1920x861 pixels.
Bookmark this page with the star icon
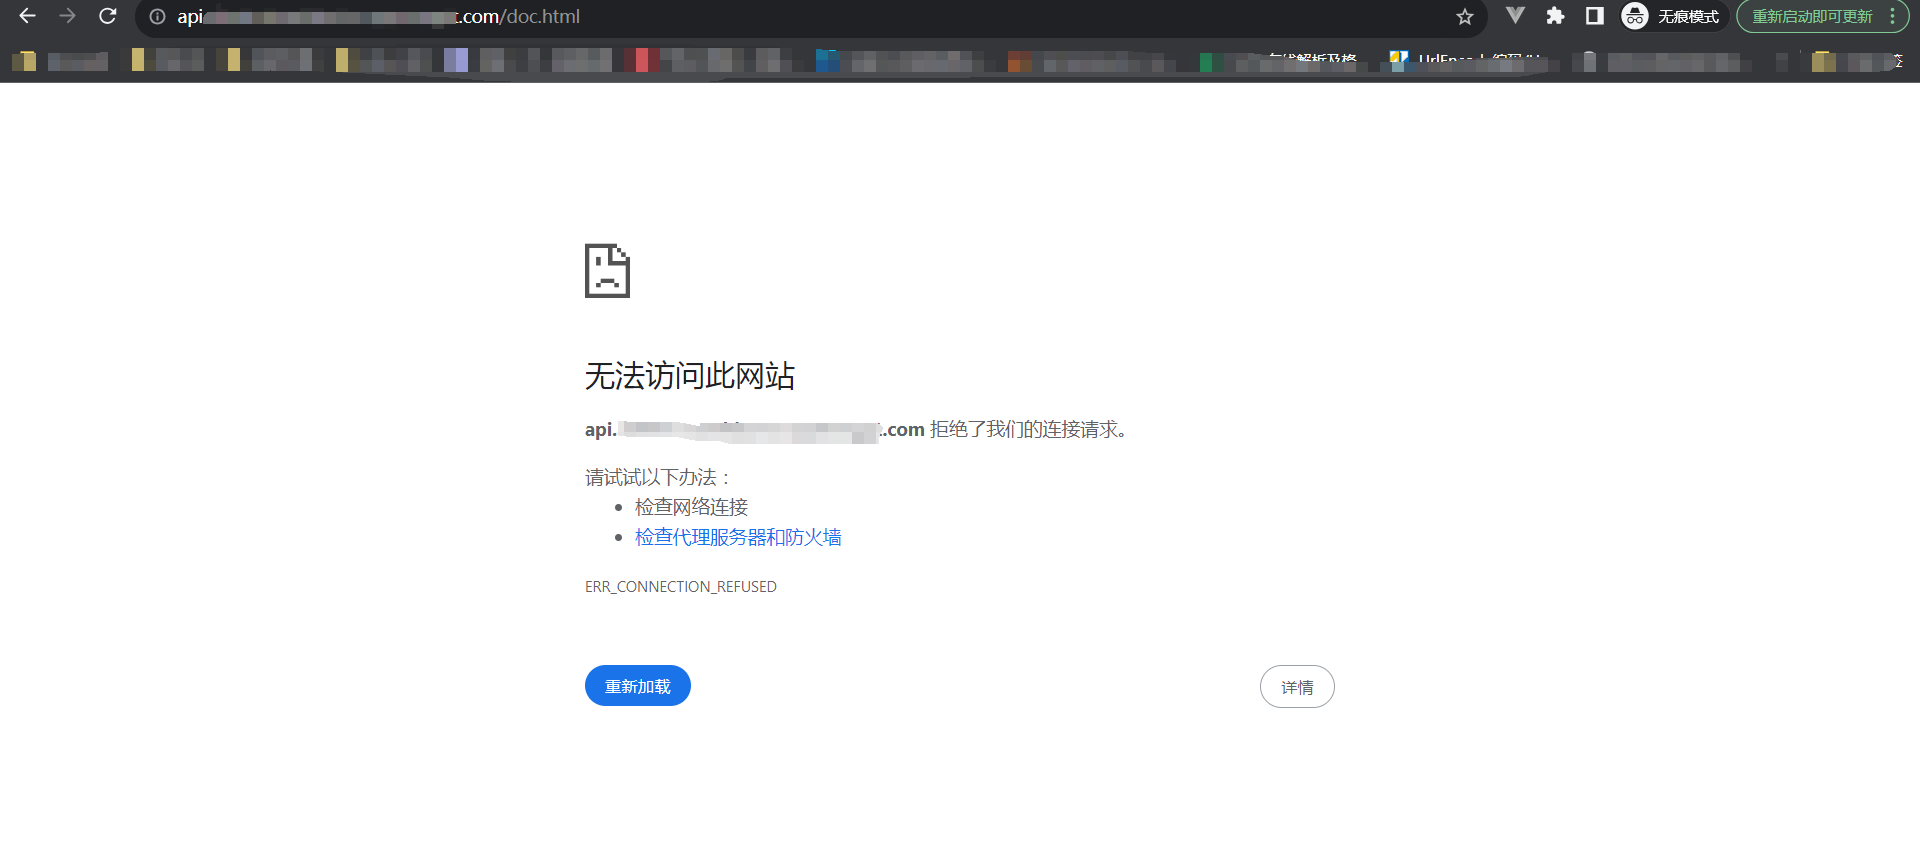click(x=1465, y=17)
